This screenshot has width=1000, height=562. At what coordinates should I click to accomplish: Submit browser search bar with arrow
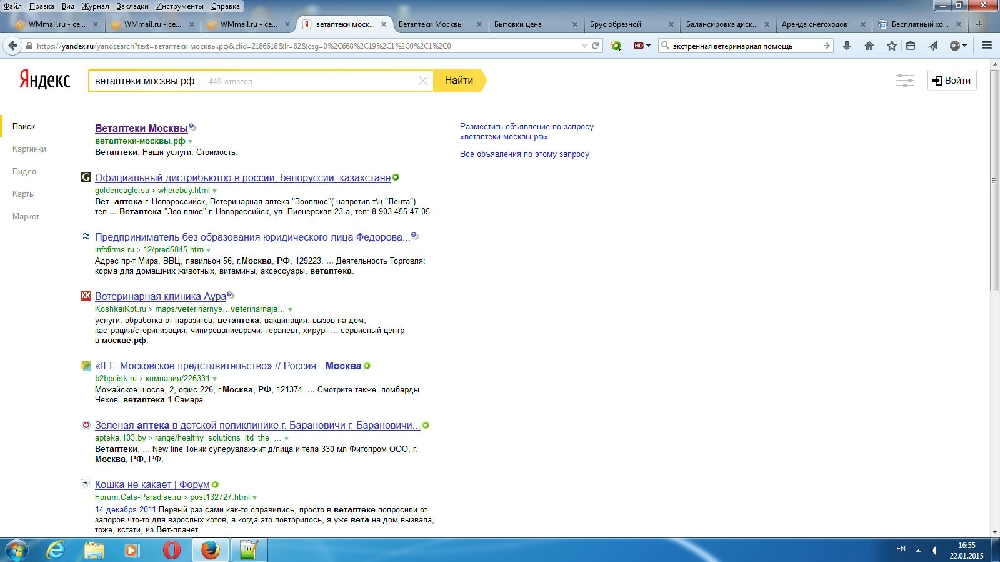pyautogui.click(x=827, y=46)
